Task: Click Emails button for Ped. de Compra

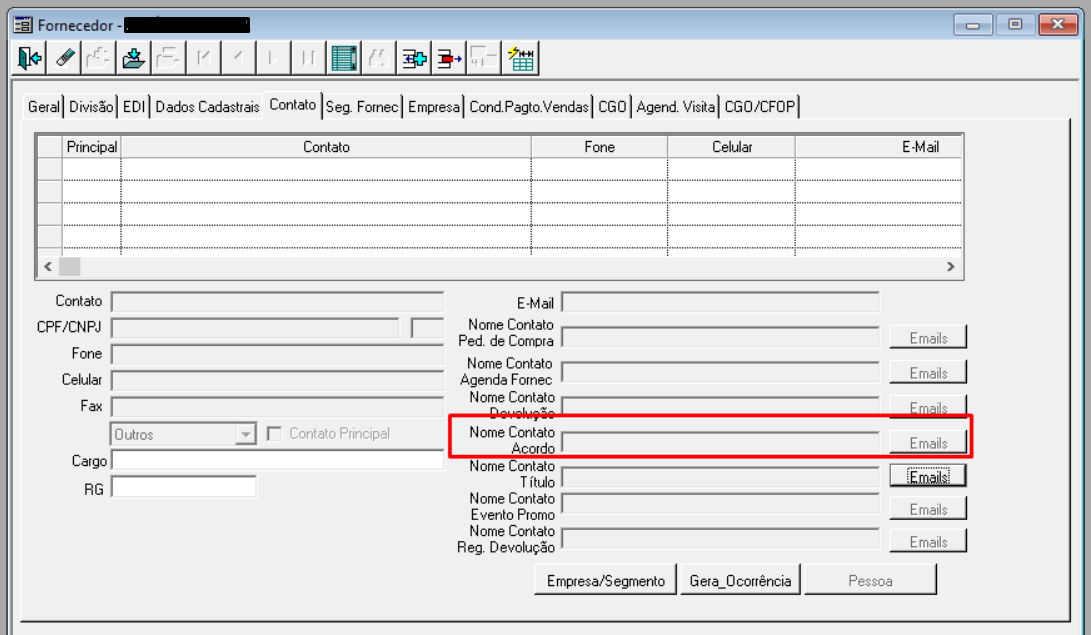Action: 928,337
